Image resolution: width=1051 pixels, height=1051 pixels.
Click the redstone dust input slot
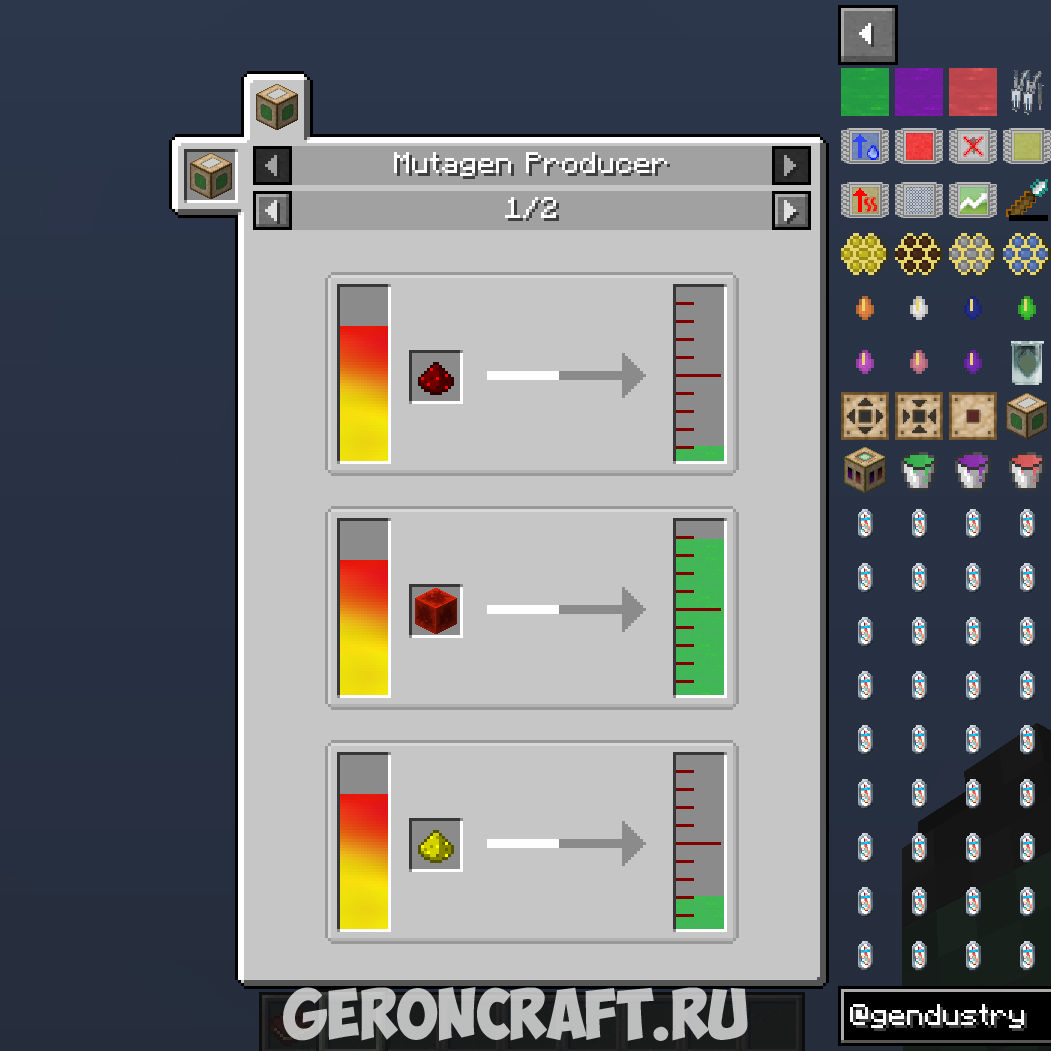436,376
